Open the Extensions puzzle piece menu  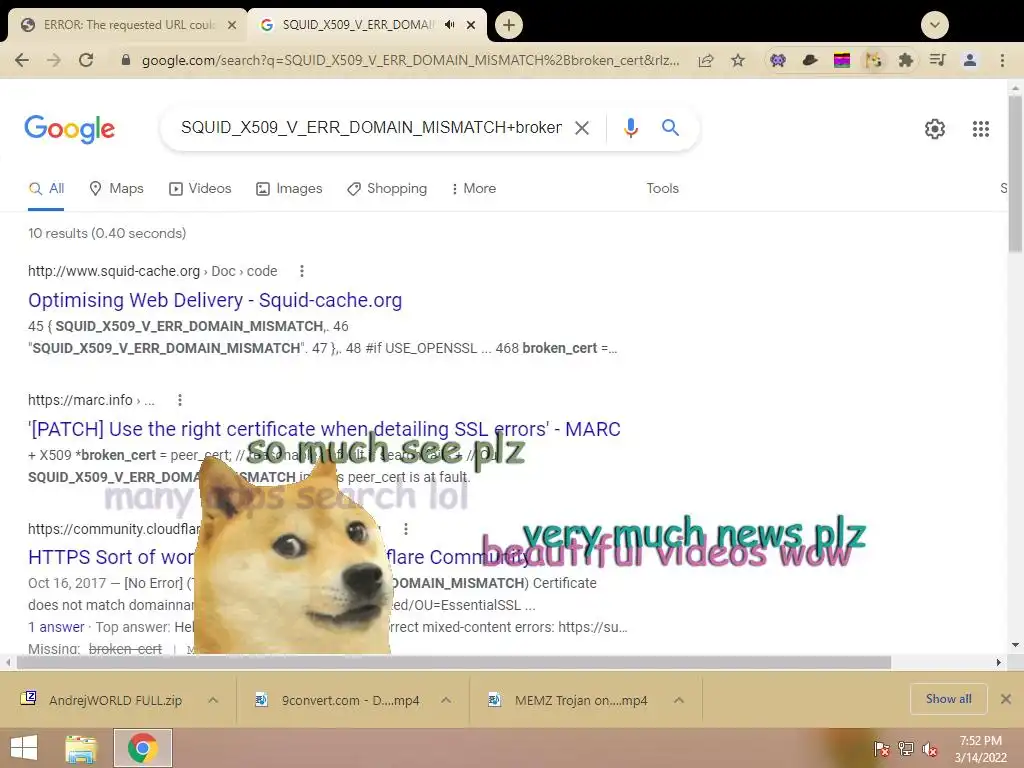pos(906,61)
